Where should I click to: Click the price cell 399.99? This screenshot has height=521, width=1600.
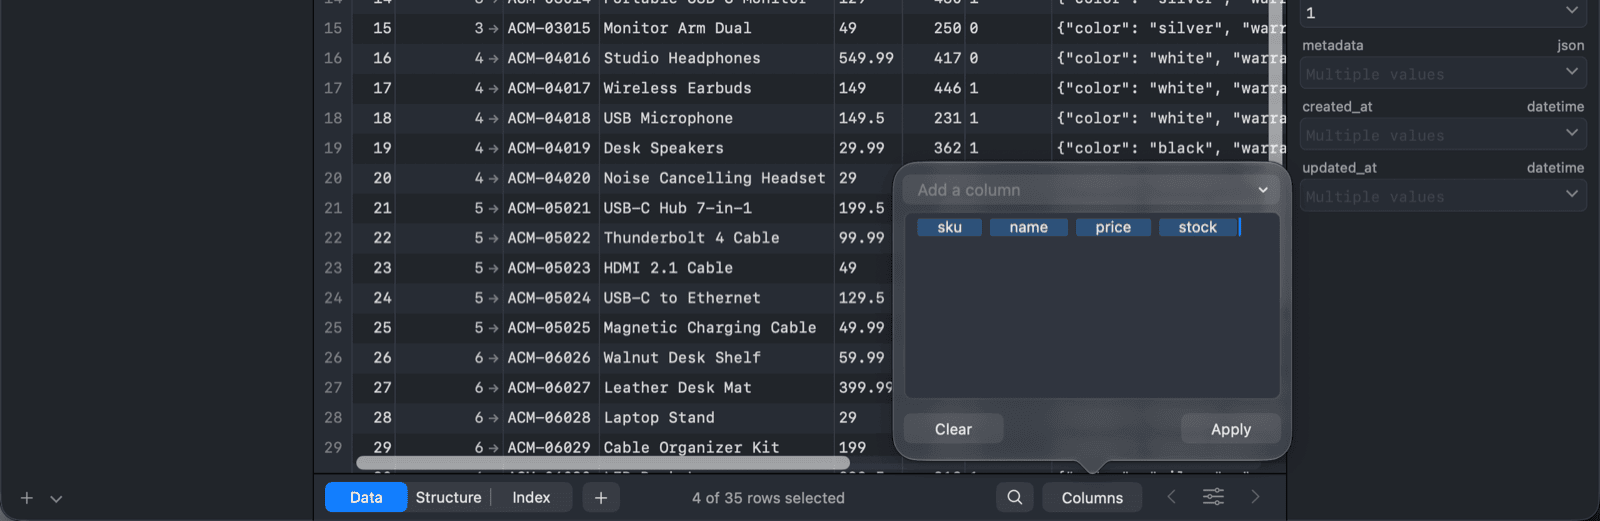pyautogui.click(x=865, y=388)
